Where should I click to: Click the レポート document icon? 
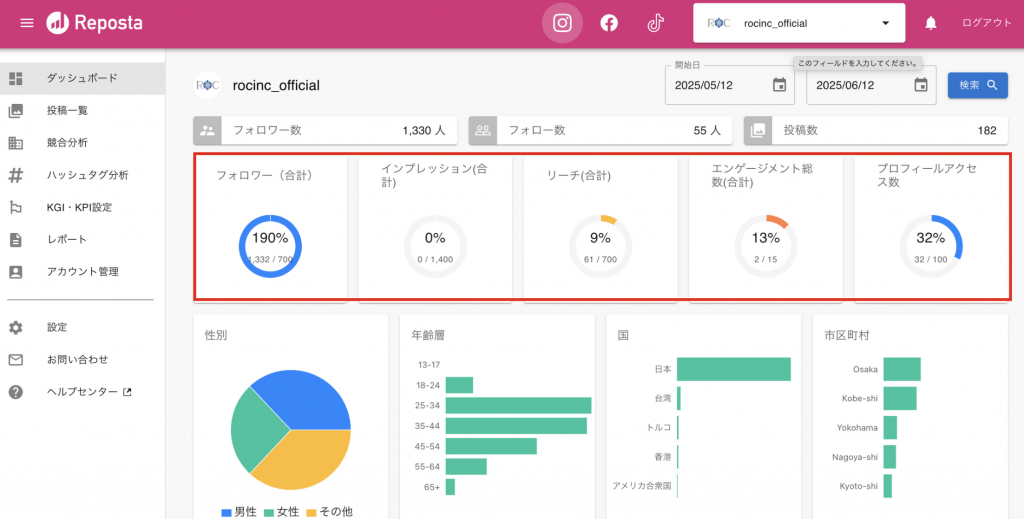click(x=16, y=240)
